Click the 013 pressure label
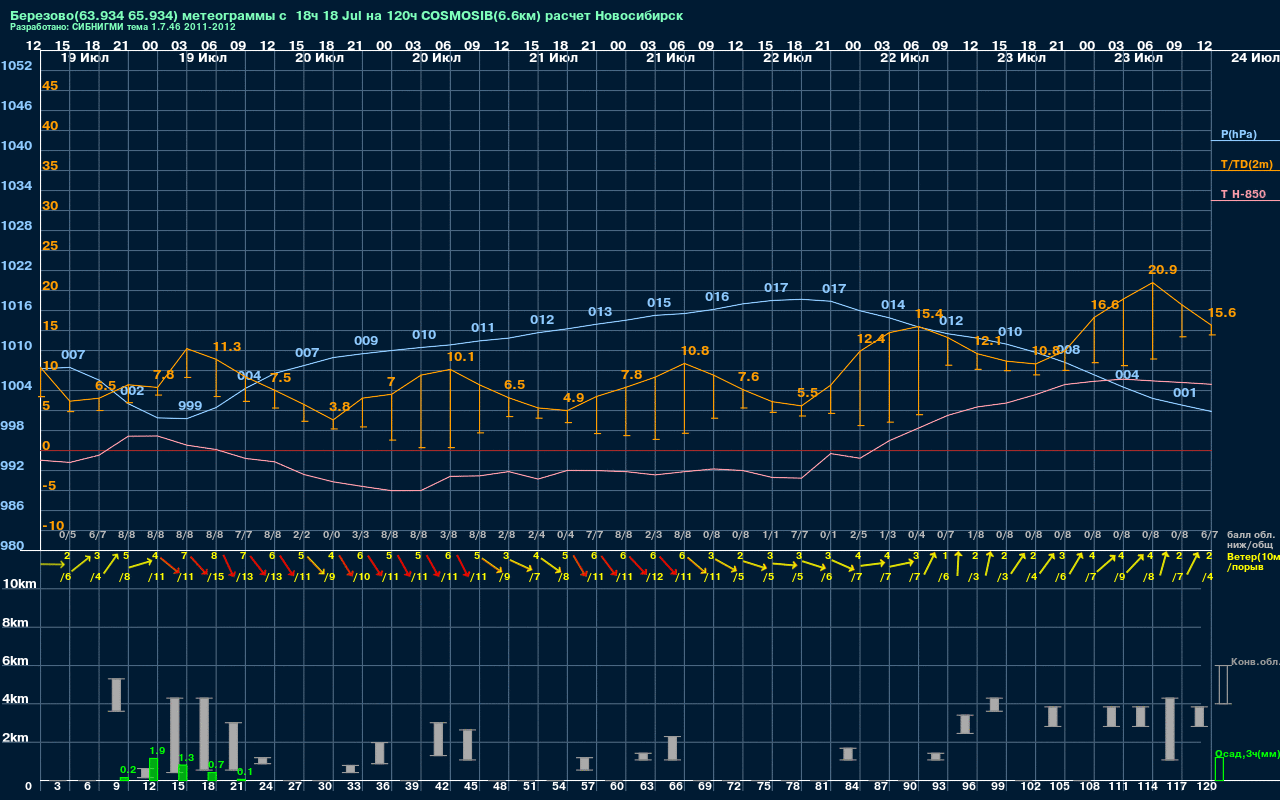 pos(600,312)
